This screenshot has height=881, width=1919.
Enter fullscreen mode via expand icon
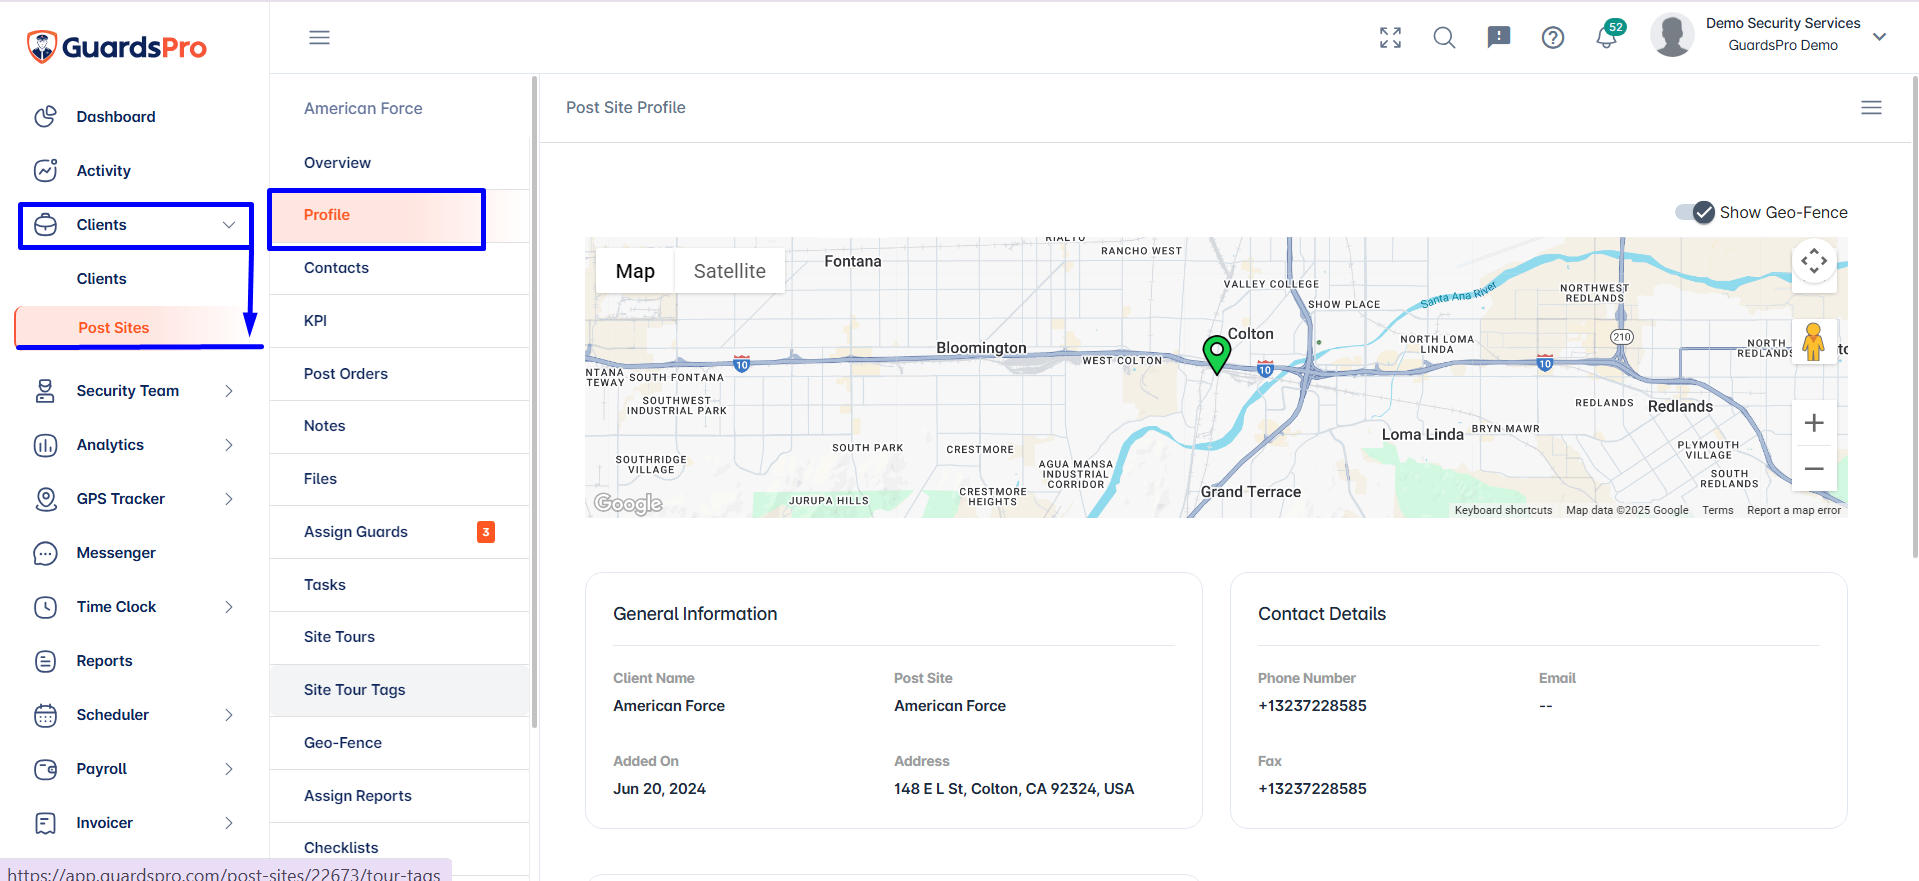pos(1390,38)
